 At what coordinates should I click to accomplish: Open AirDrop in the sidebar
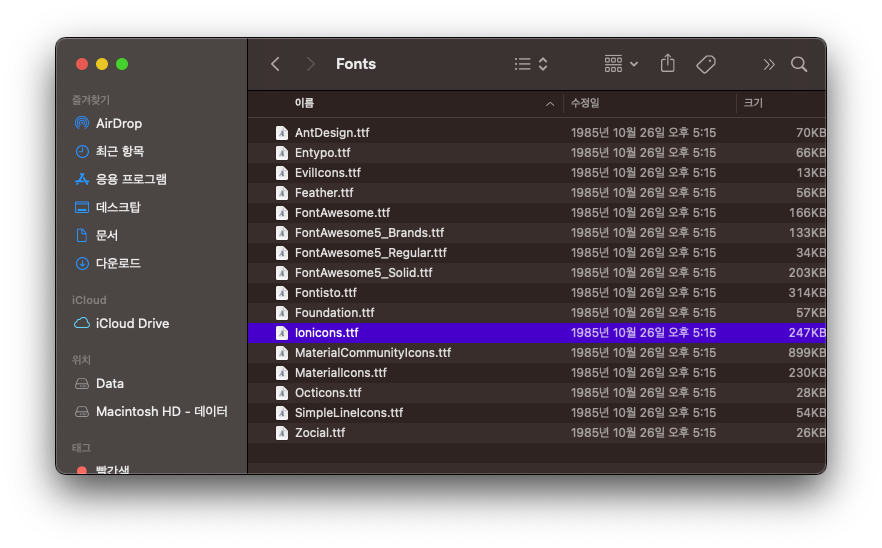[x=119, y=123]
